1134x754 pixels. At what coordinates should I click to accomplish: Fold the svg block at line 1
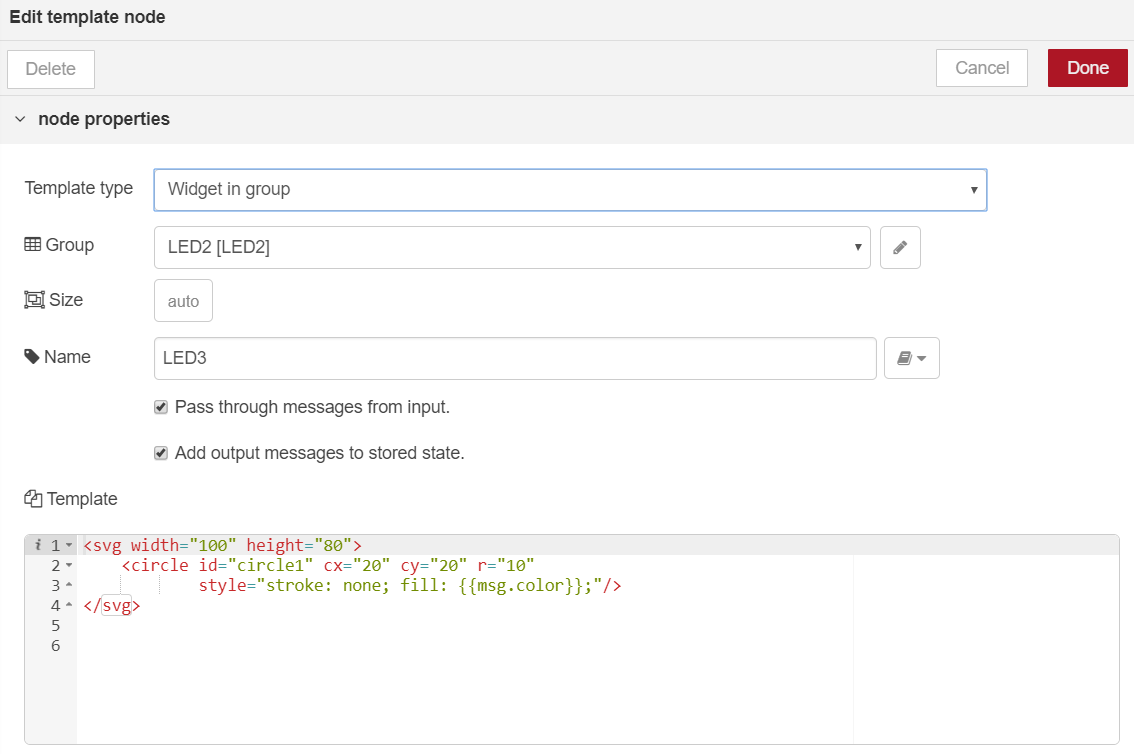click(x=69, y=546)
